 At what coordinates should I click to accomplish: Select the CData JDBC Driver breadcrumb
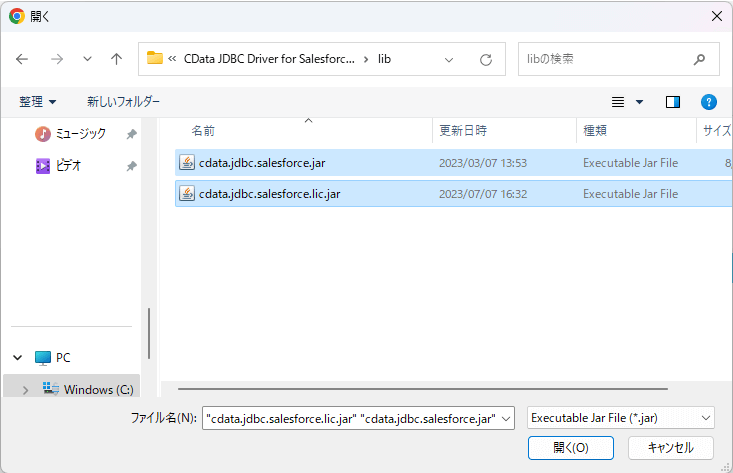[x=269, y=59]
